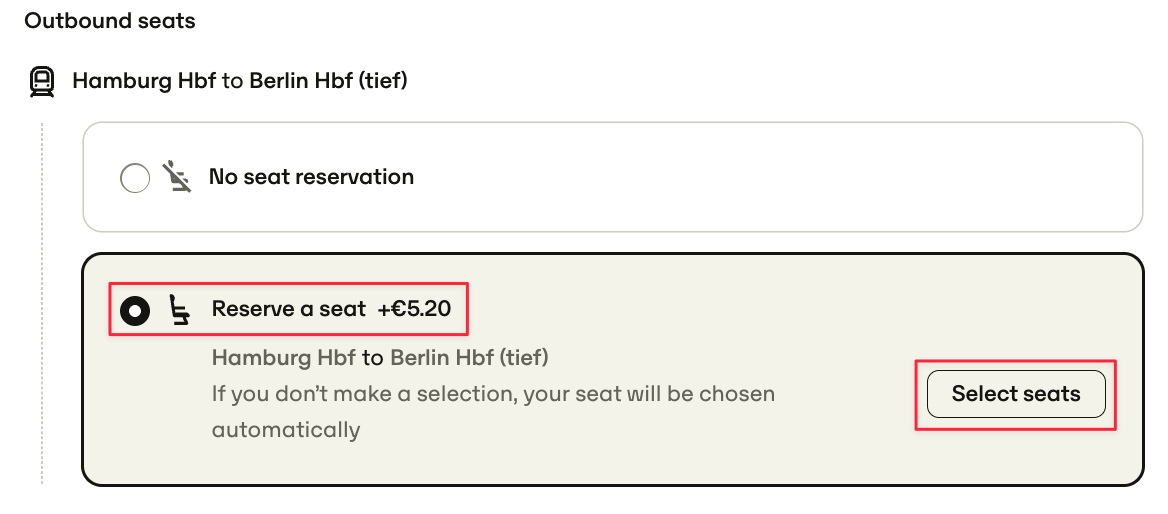The image size is (1168, 514).
Task: Click the word 'automatically' in the seat note
Action: 286,430
